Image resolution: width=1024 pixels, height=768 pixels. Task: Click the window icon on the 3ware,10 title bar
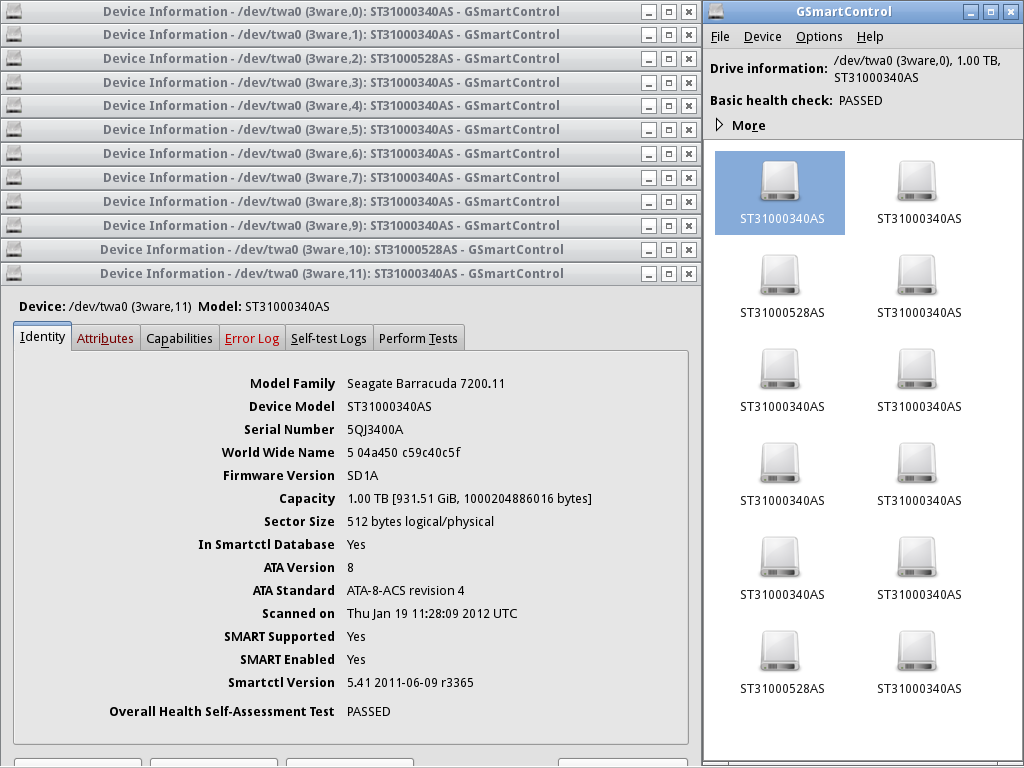tap(14, 249)
